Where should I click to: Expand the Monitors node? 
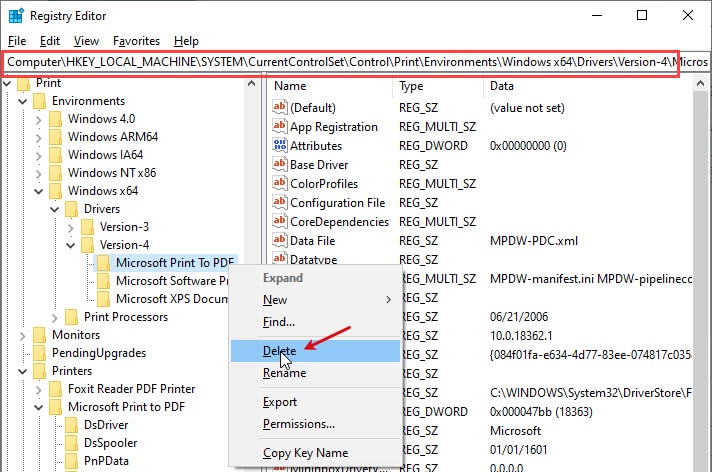(23, 336)
